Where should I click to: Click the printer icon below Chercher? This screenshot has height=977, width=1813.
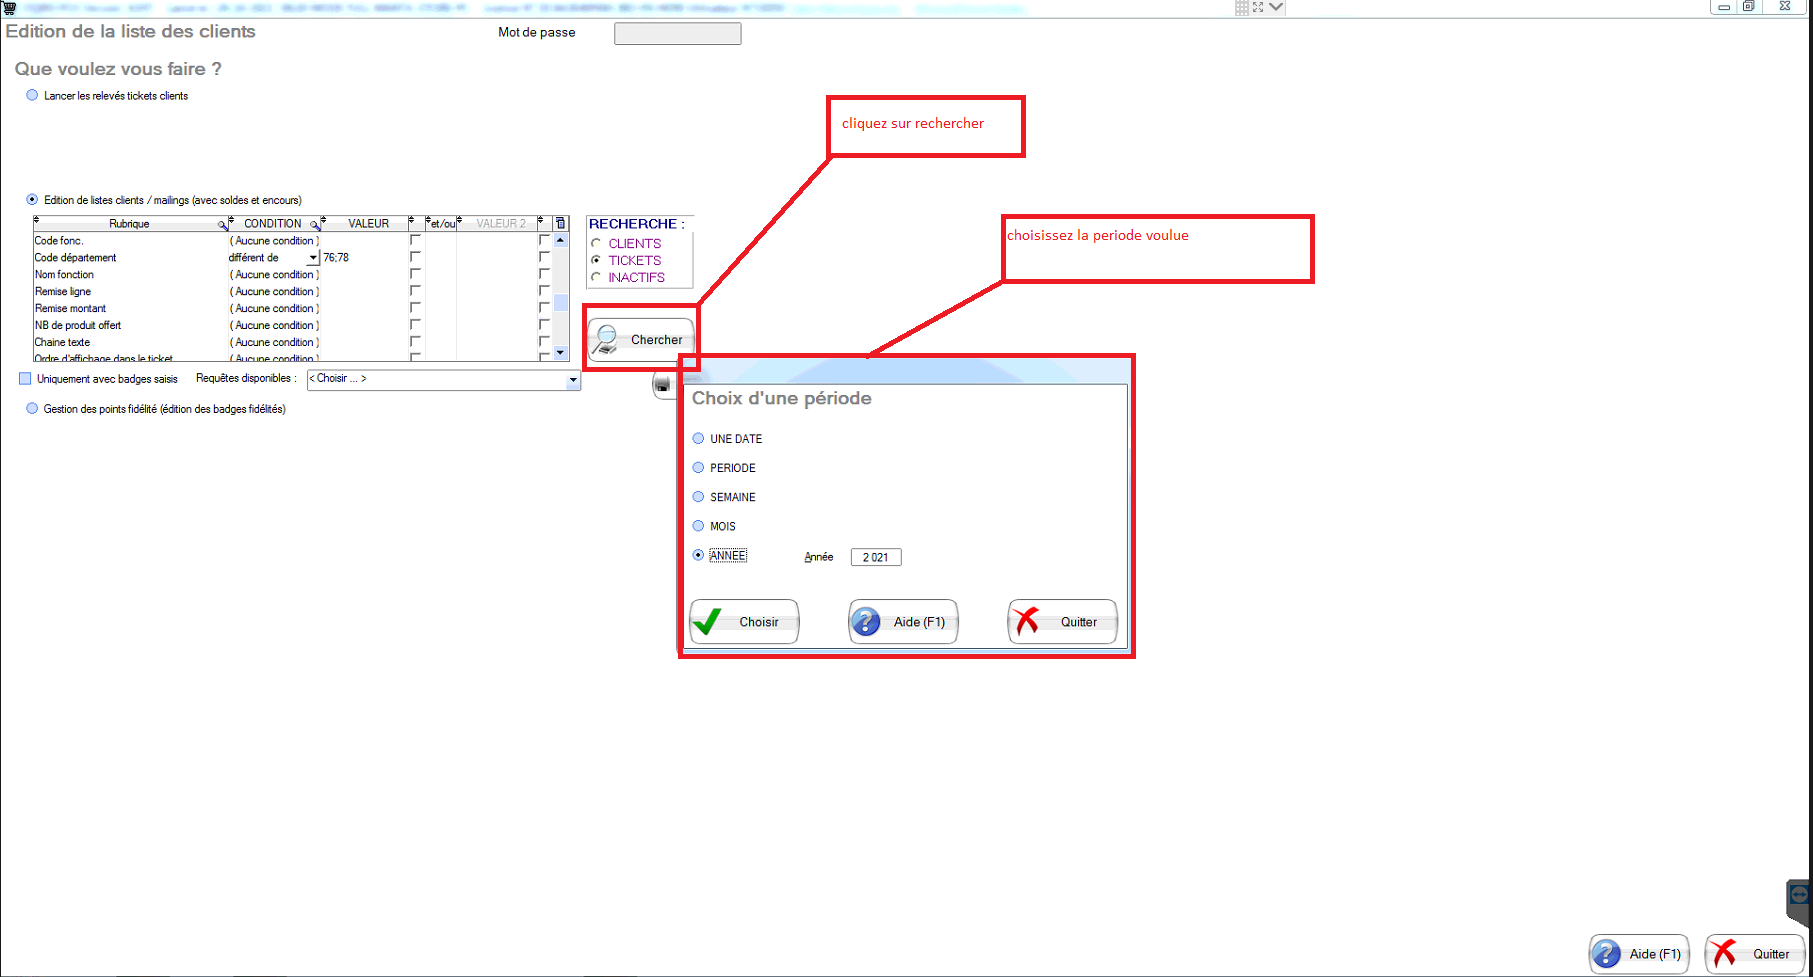click(x=662, y=385)
